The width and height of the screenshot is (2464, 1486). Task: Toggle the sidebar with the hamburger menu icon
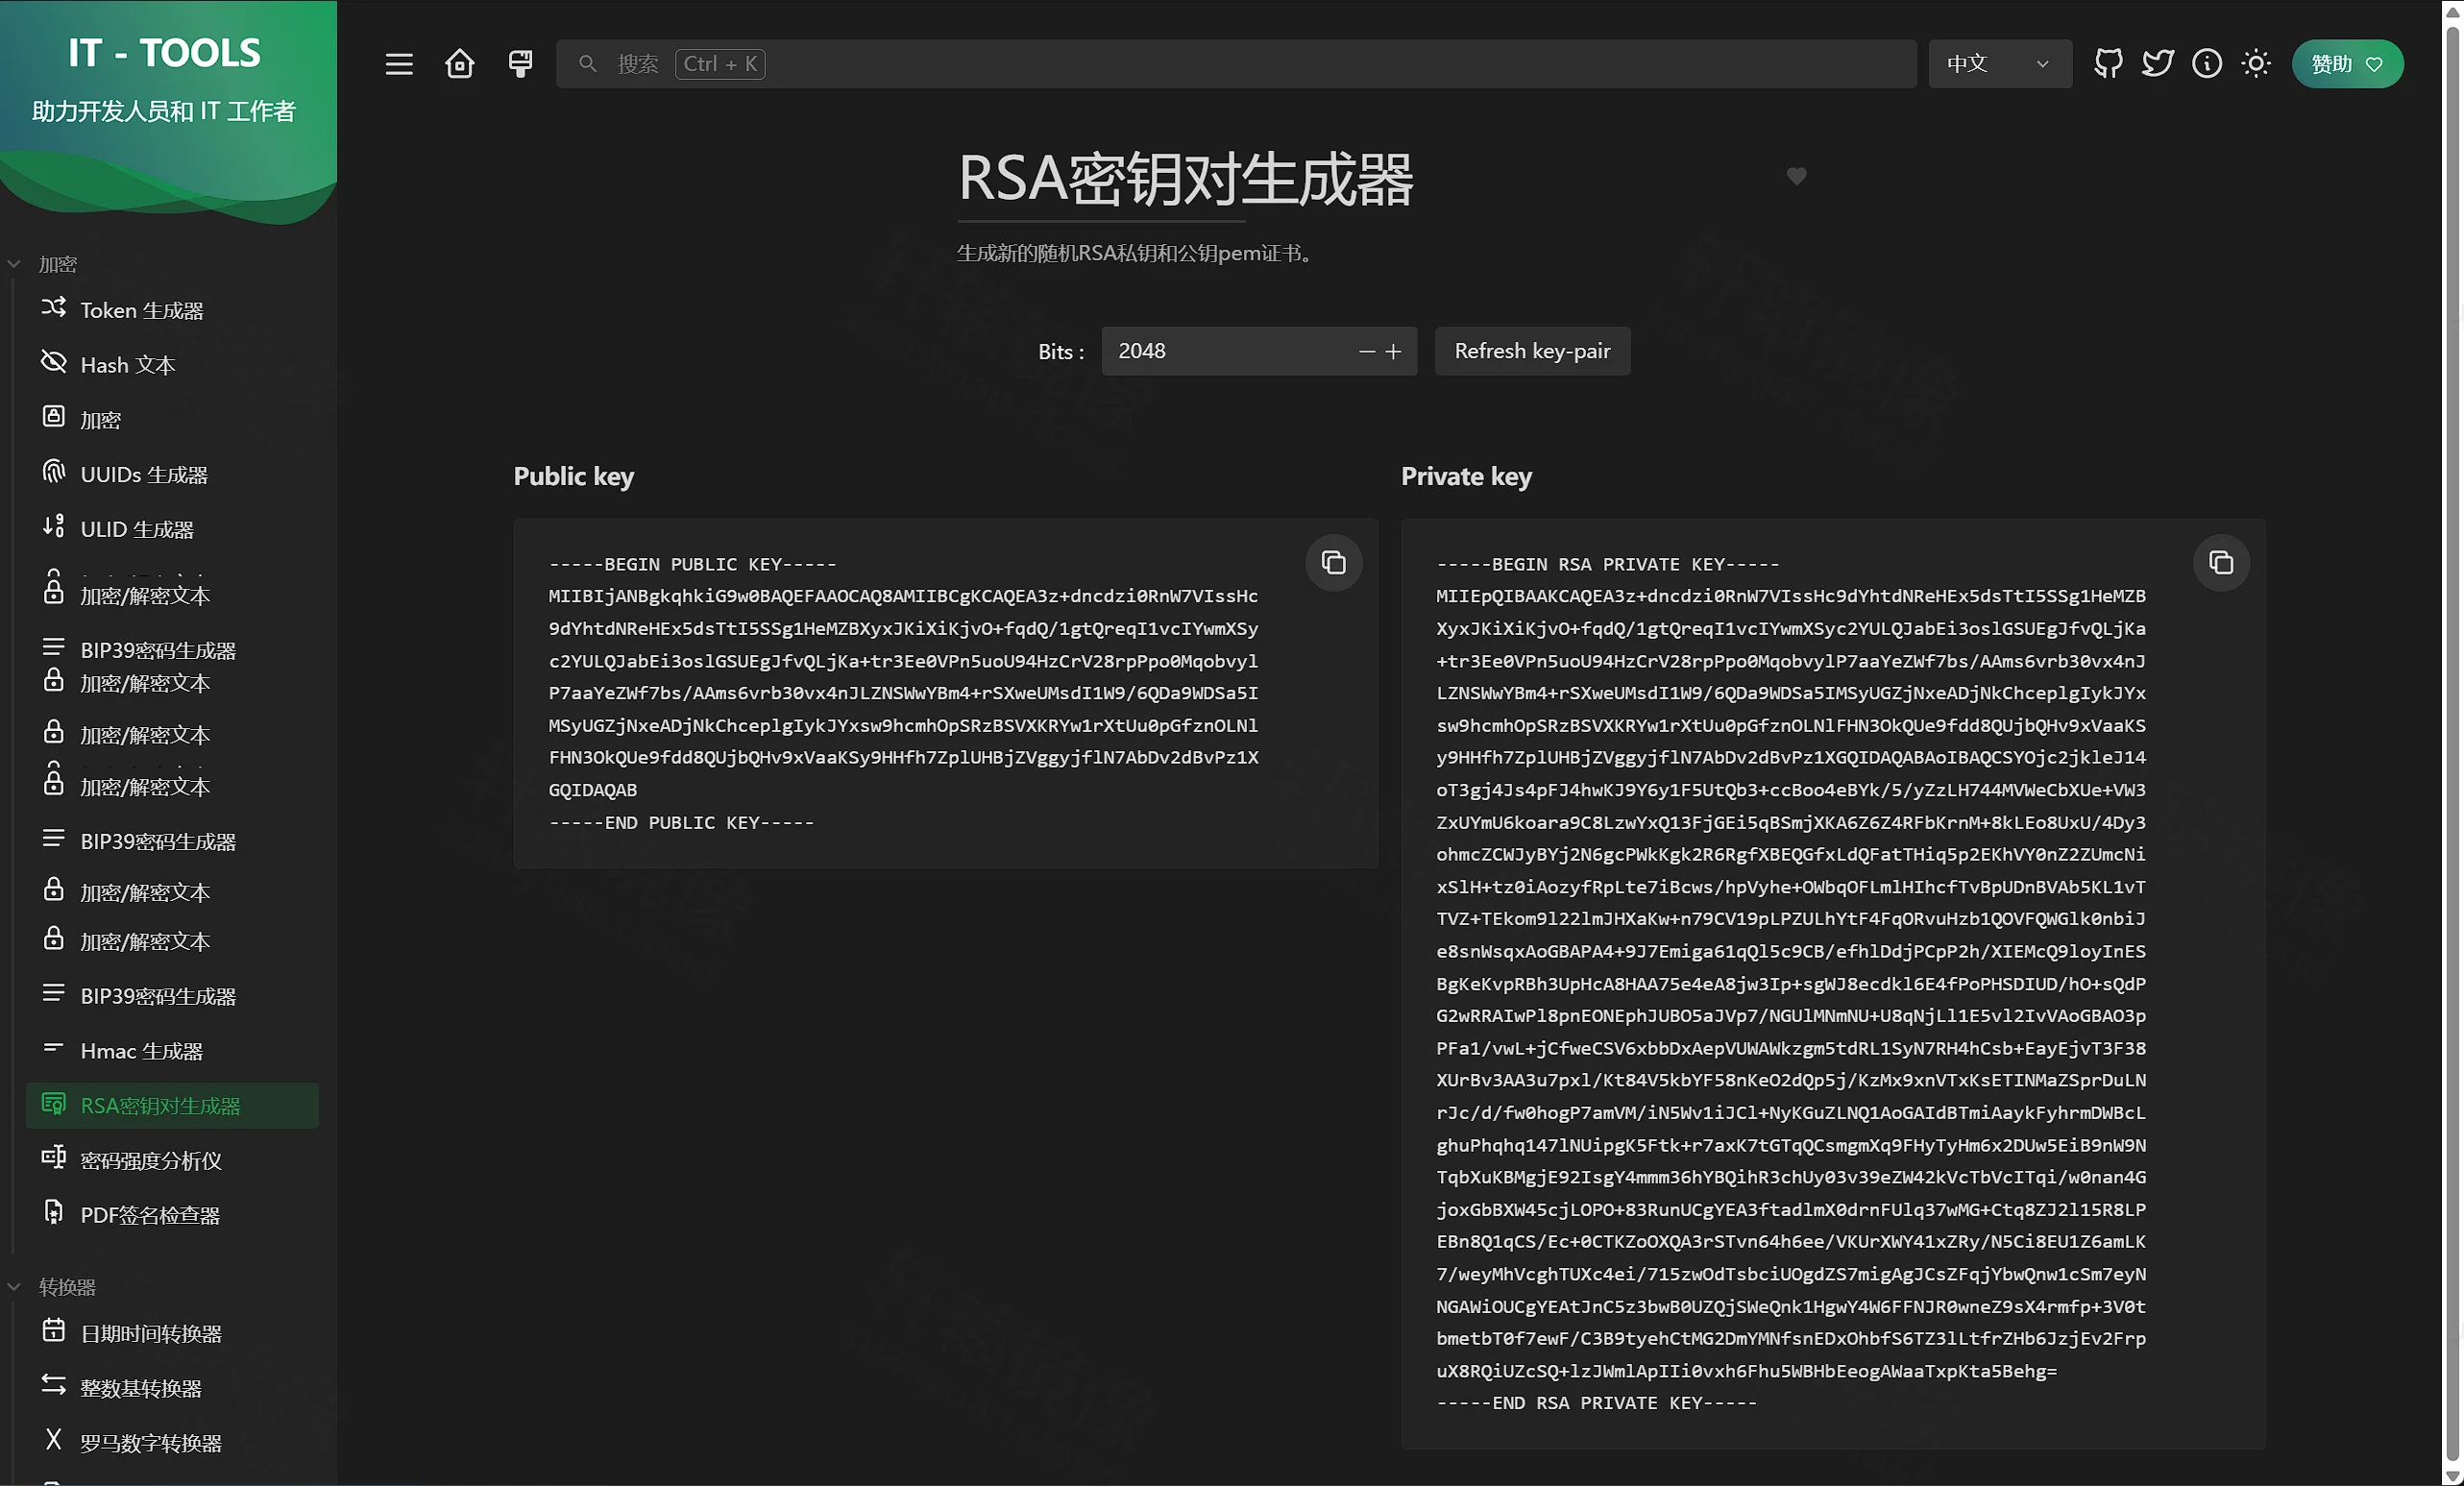pos(399,64)
